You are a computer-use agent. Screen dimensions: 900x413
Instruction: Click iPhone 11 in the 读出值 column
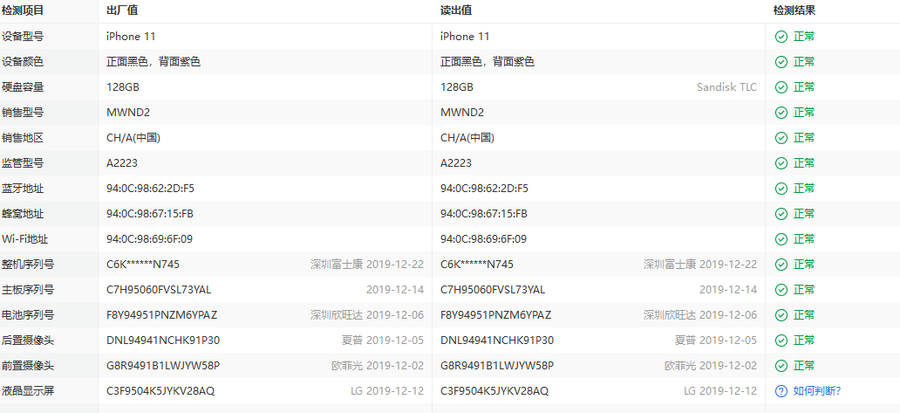(x=465, y=37)
